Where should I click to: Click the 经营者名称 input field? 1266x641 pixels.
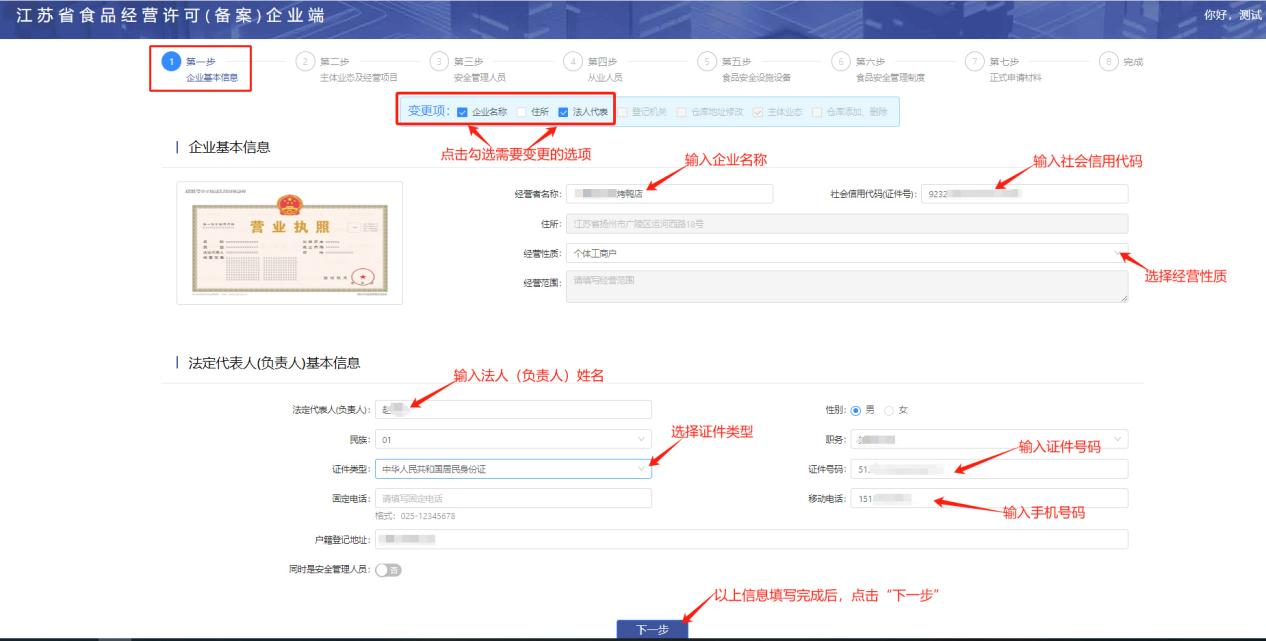tap(669, 194)
